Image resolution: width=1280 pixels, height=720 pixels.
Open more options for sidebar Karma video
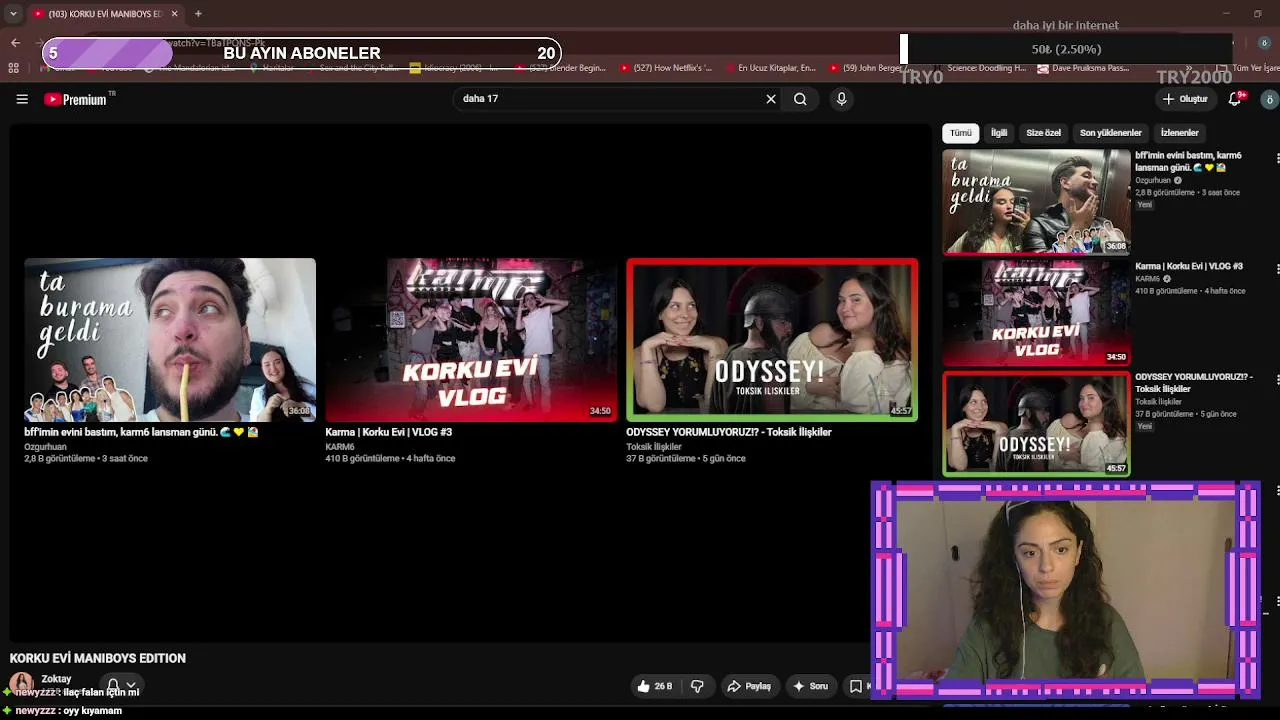tap(1276, 269)
